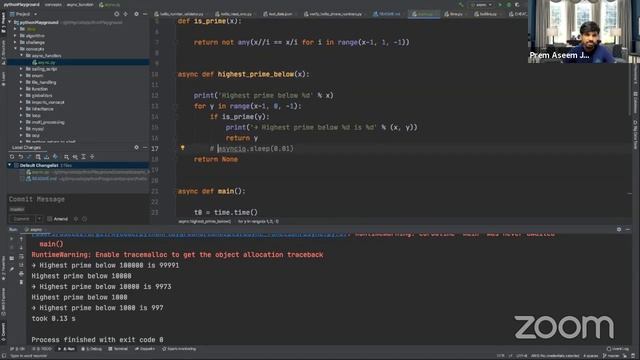Open the Project tool window stripe button
Screen dimensions: 640x360
(3, 23)
